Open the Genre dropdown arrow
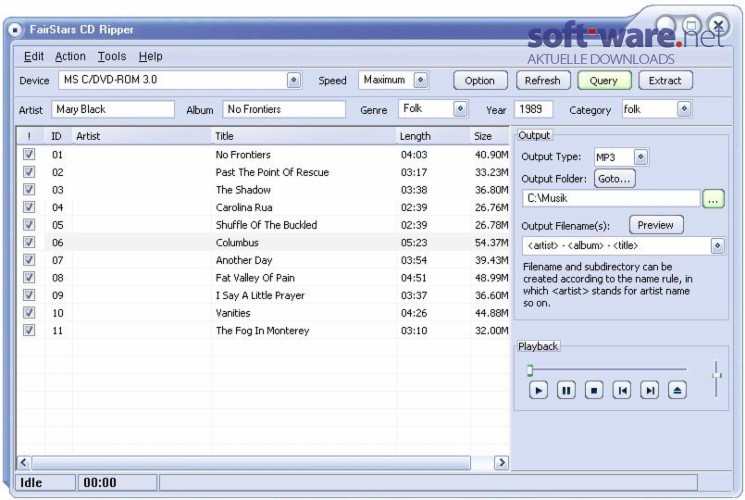This screenshot has height=500, width=745. tap(460, 109)
